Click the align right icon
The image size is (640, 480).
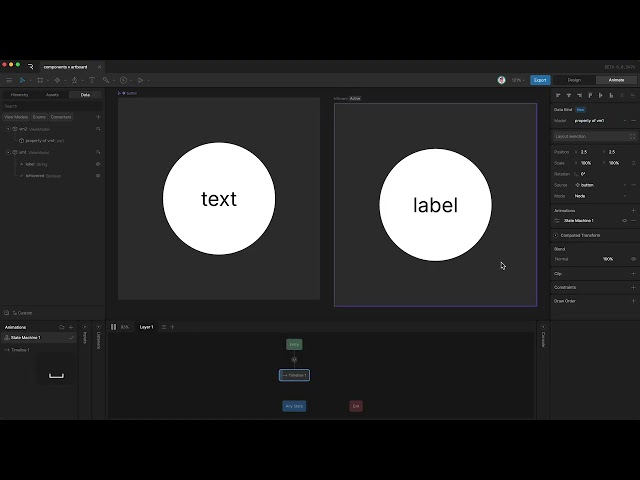(x=579, y=95)
